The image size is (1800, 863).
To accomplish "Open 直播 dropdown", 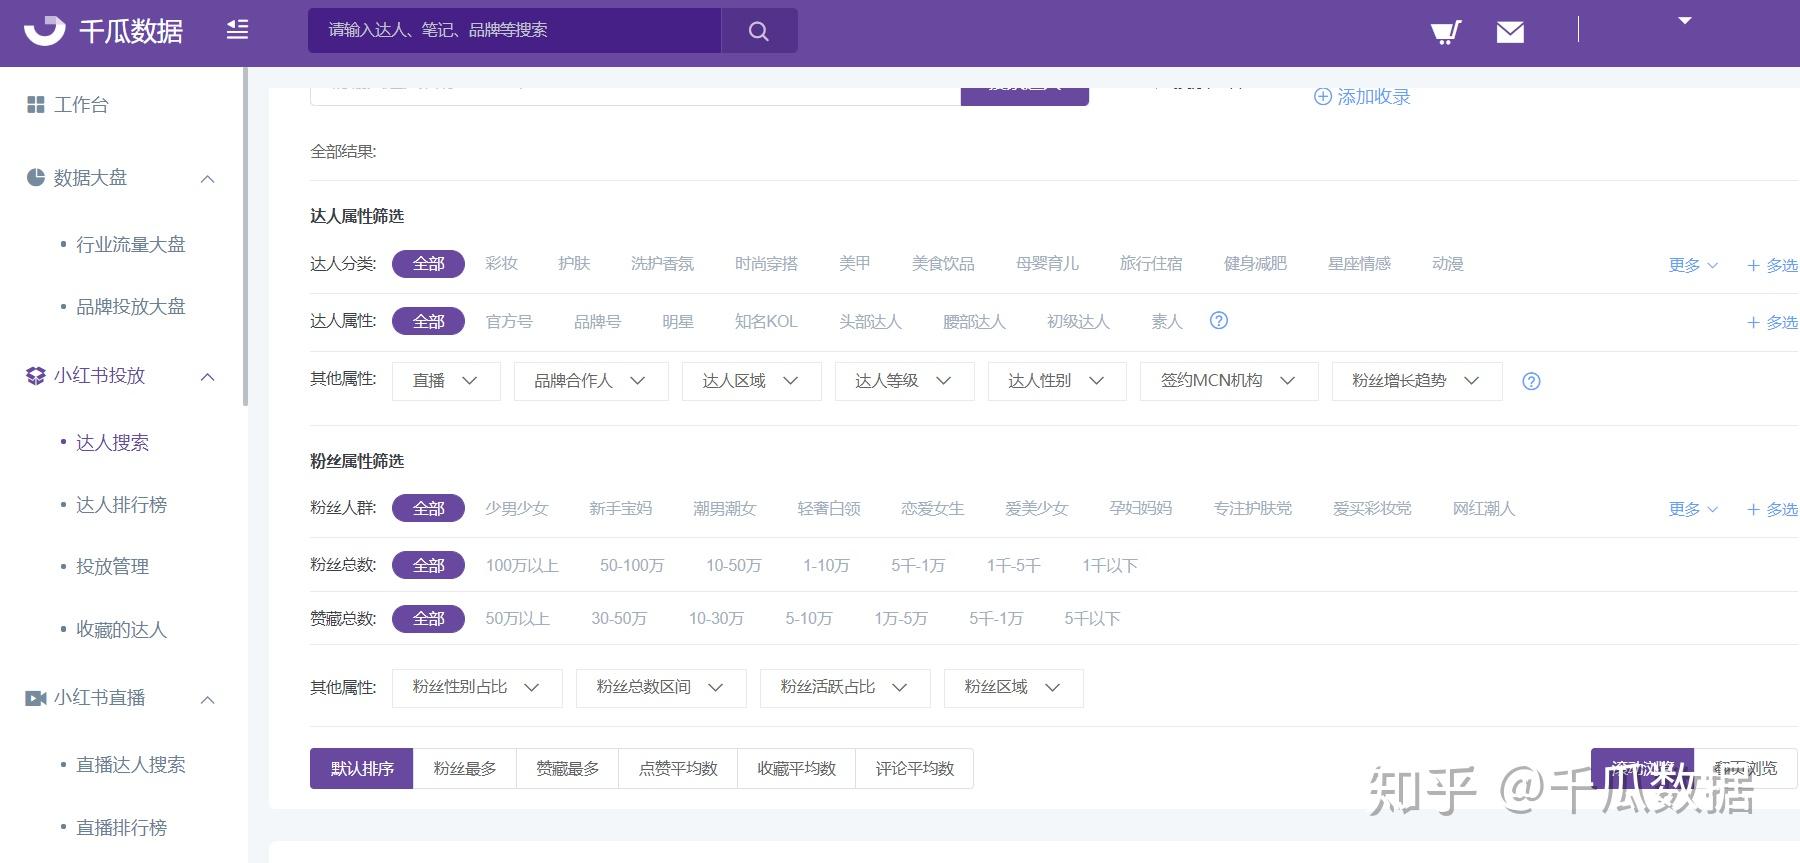I will (446, 381).
